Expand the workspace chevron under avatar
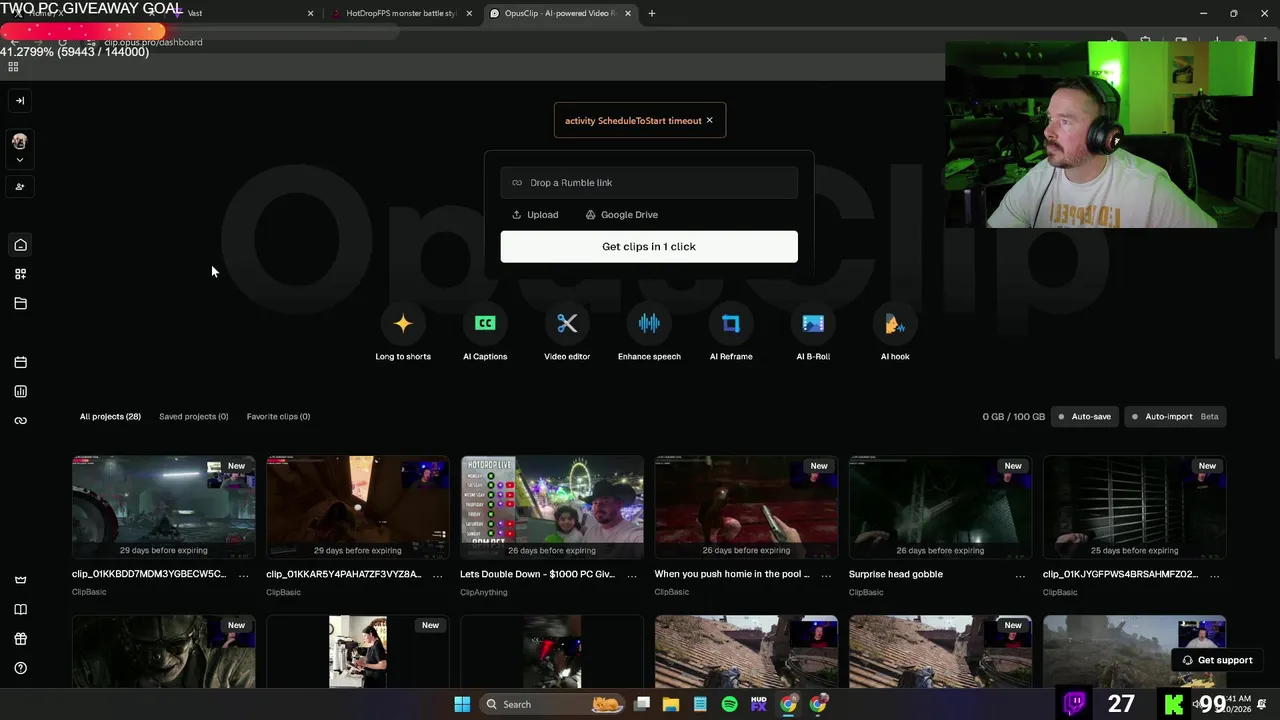 [x=19, y=160]
